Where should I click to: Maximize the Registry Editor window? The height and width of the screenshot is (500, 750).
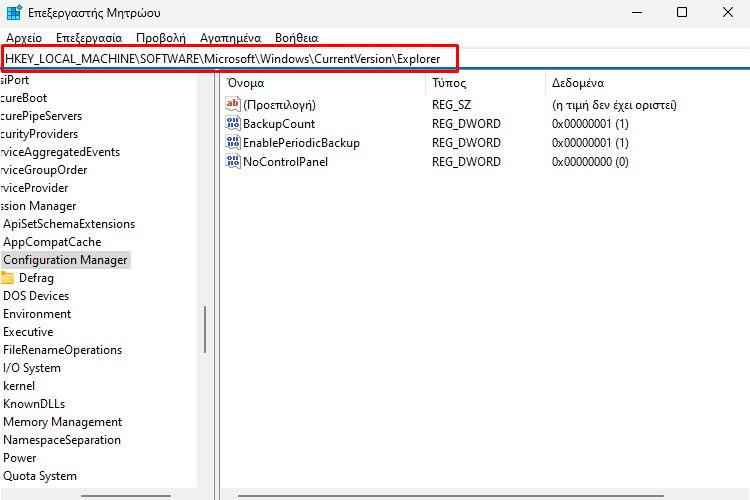682,12
